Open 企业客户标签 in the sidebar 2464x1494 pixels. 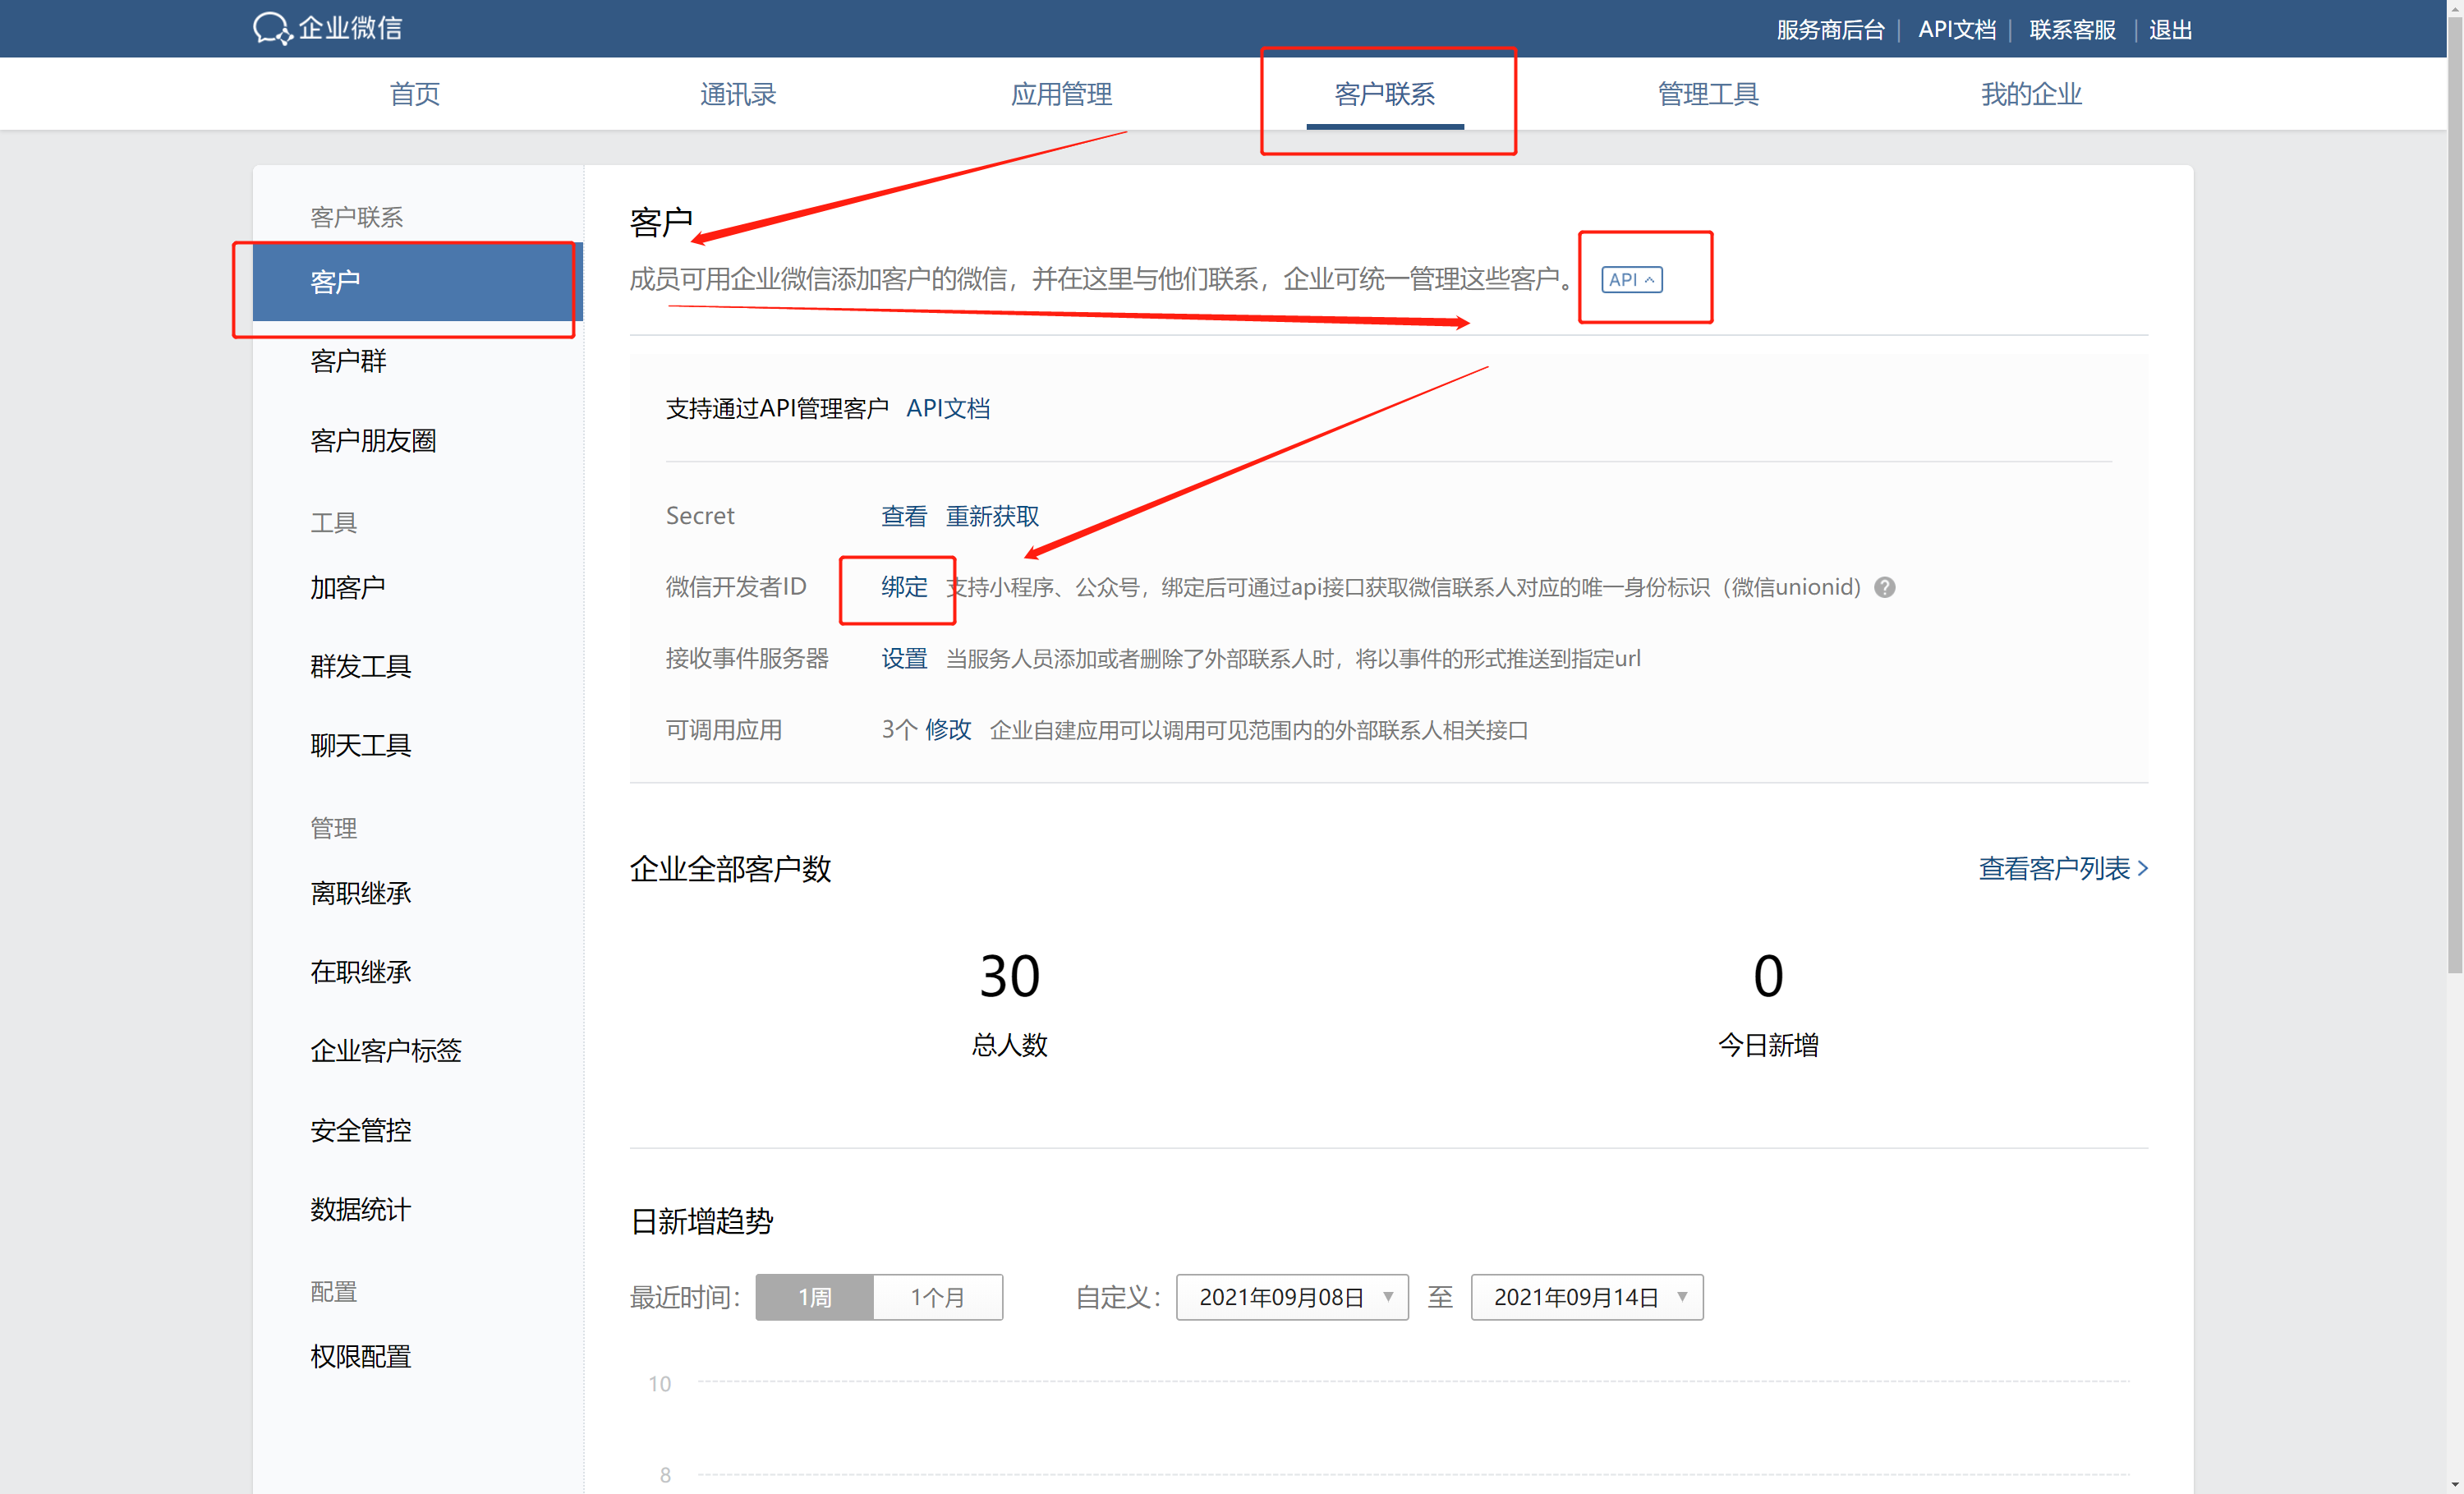[x=385, y=1050]
